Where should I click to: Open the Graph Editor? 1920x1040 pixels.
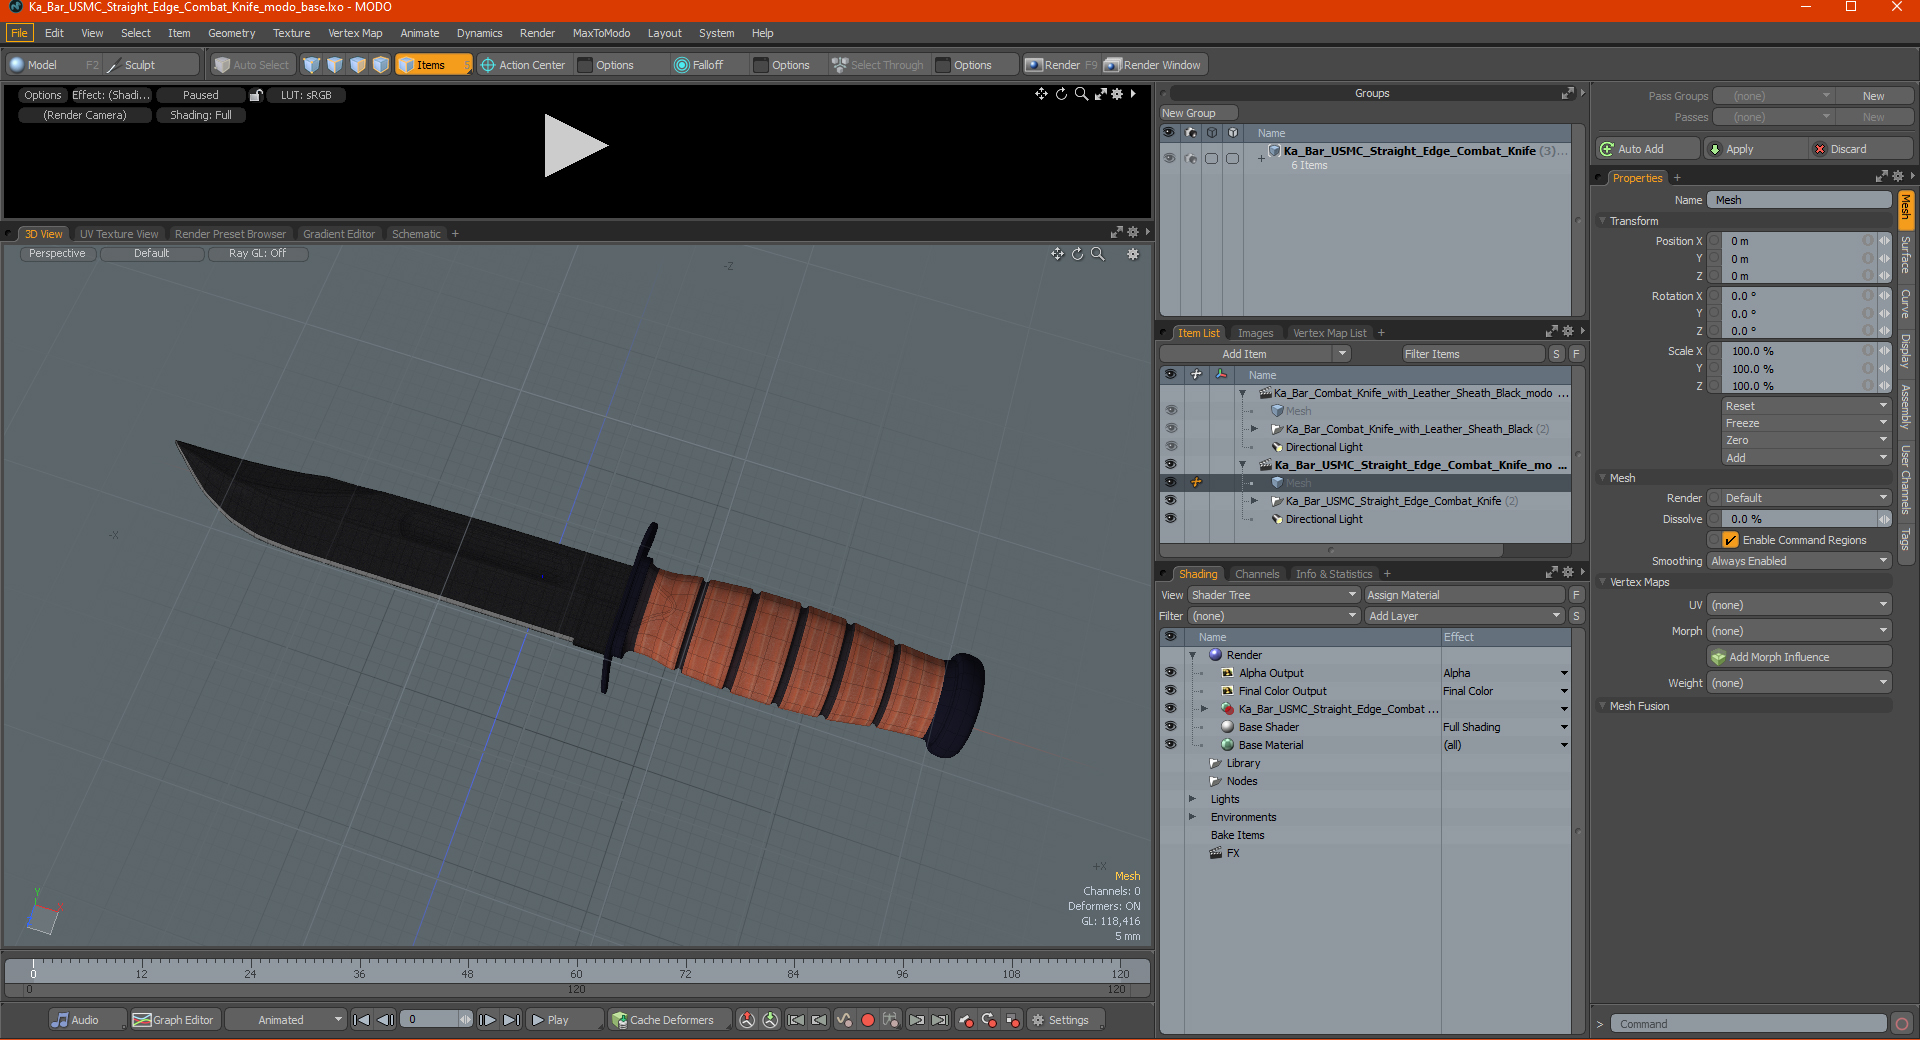174,1020
